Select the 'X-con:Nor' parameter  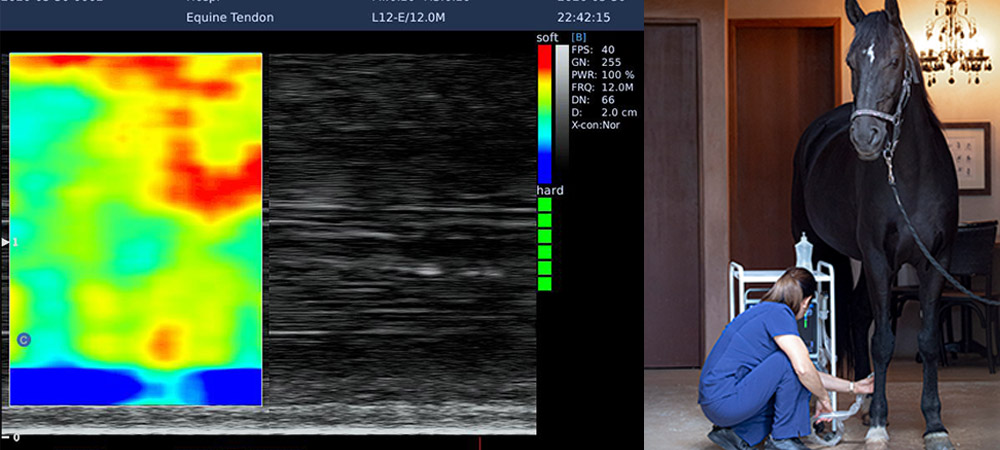tap(596, 126)
